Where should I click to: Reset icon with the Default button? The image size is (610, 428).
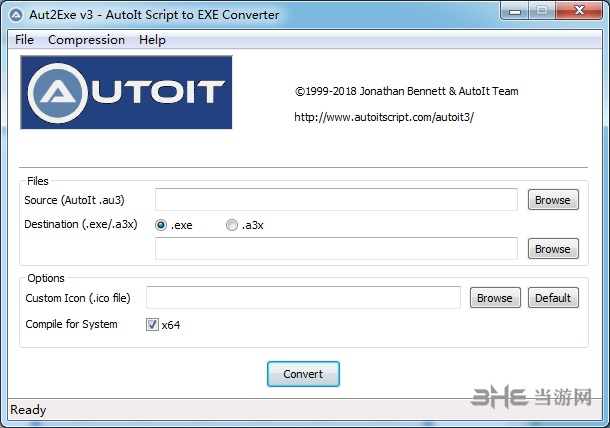click(553, 298)
